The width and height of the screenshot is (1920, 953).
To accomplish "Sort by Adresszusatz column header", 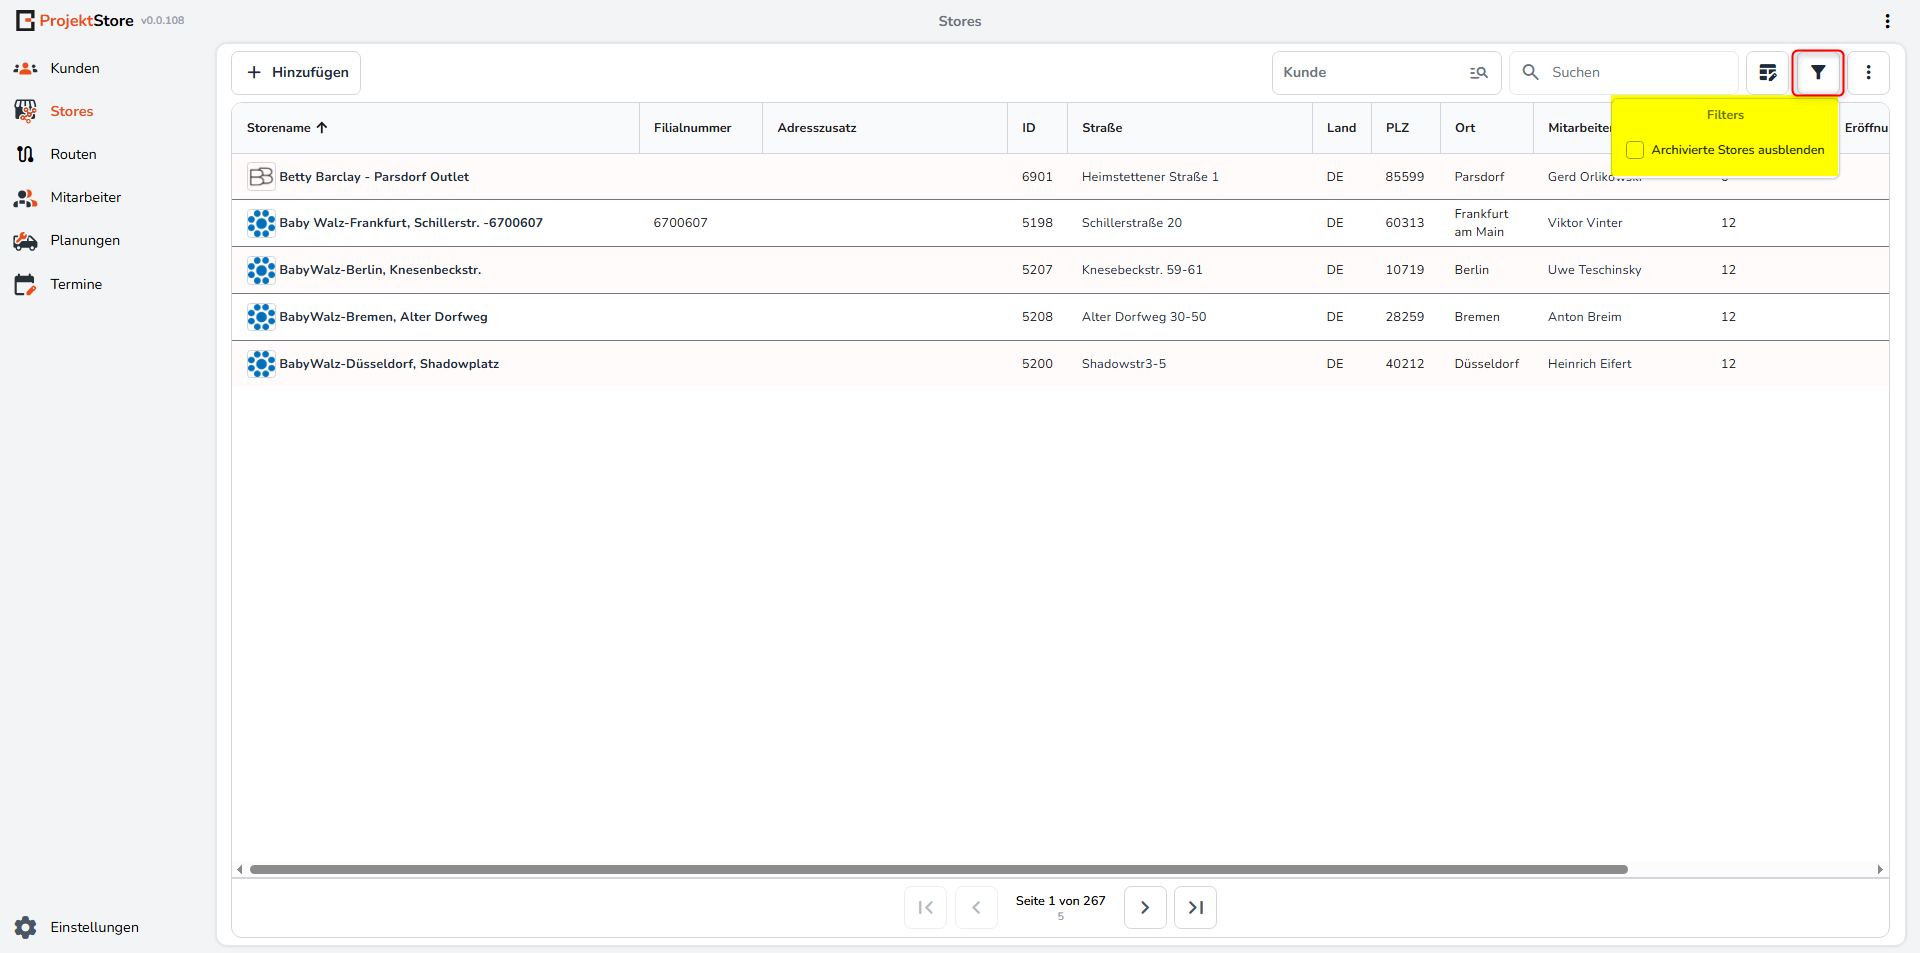I will 817,128.
